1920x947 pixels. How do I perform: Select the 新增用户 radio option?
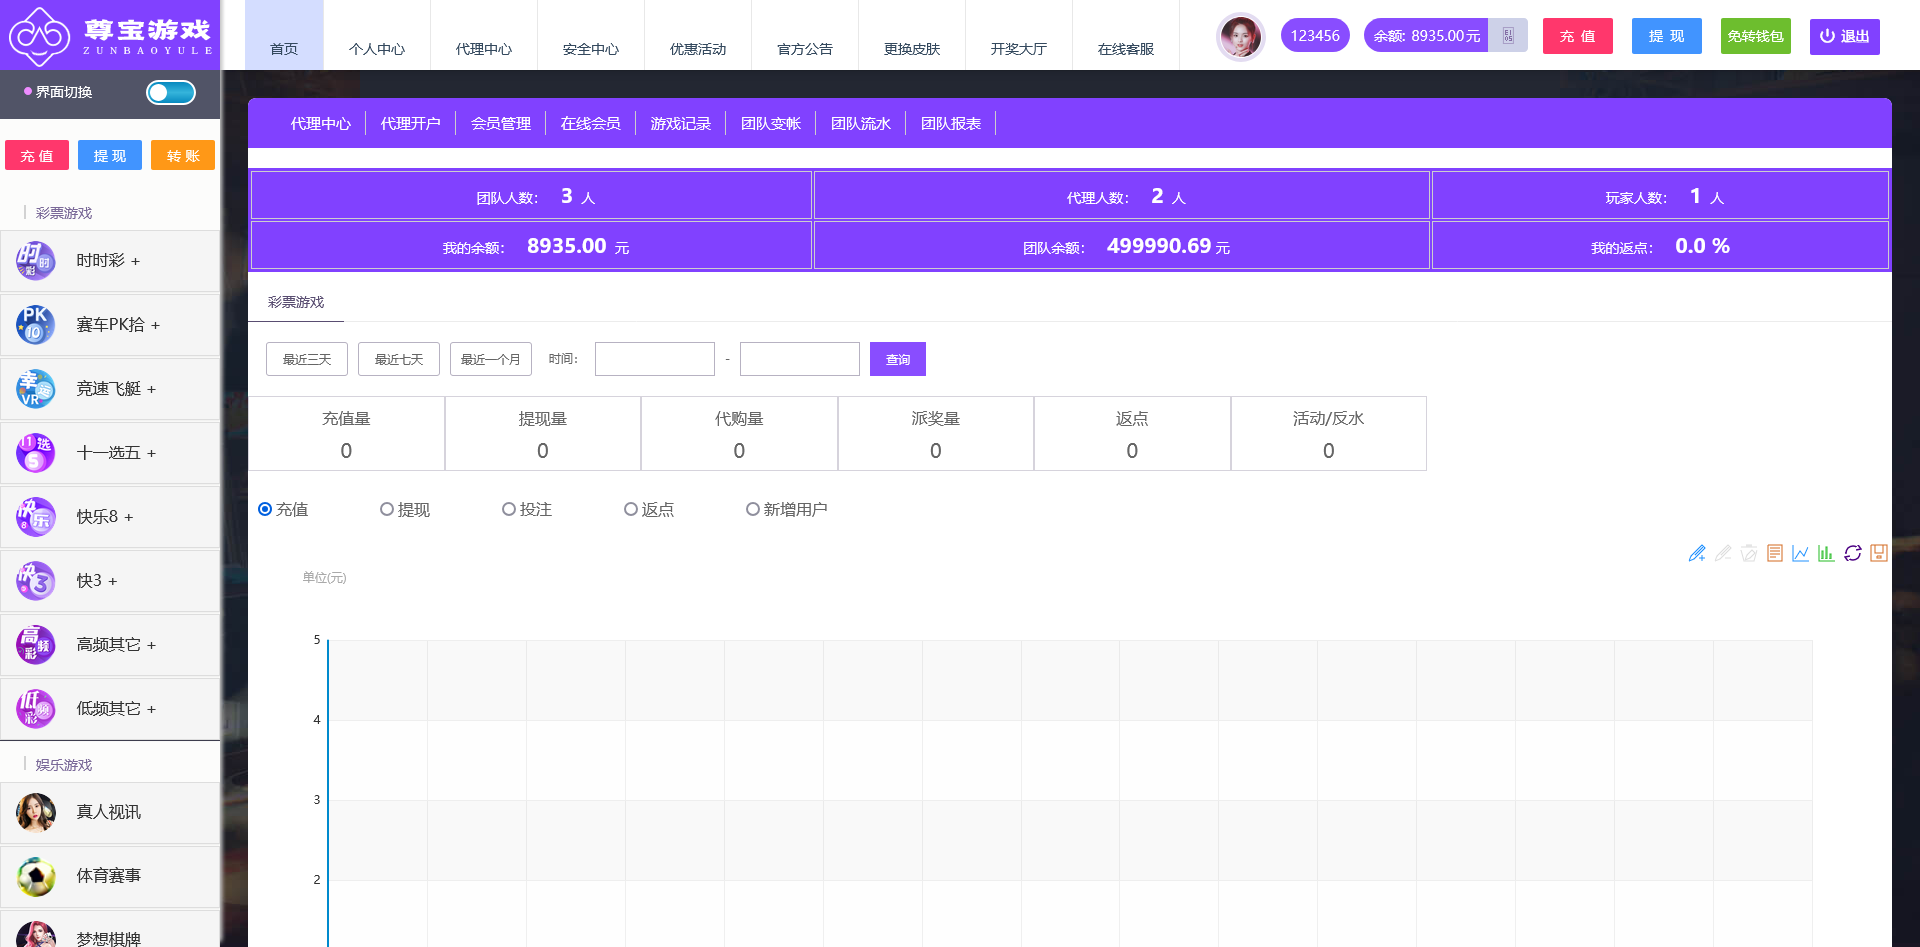(x=753, y=509)
